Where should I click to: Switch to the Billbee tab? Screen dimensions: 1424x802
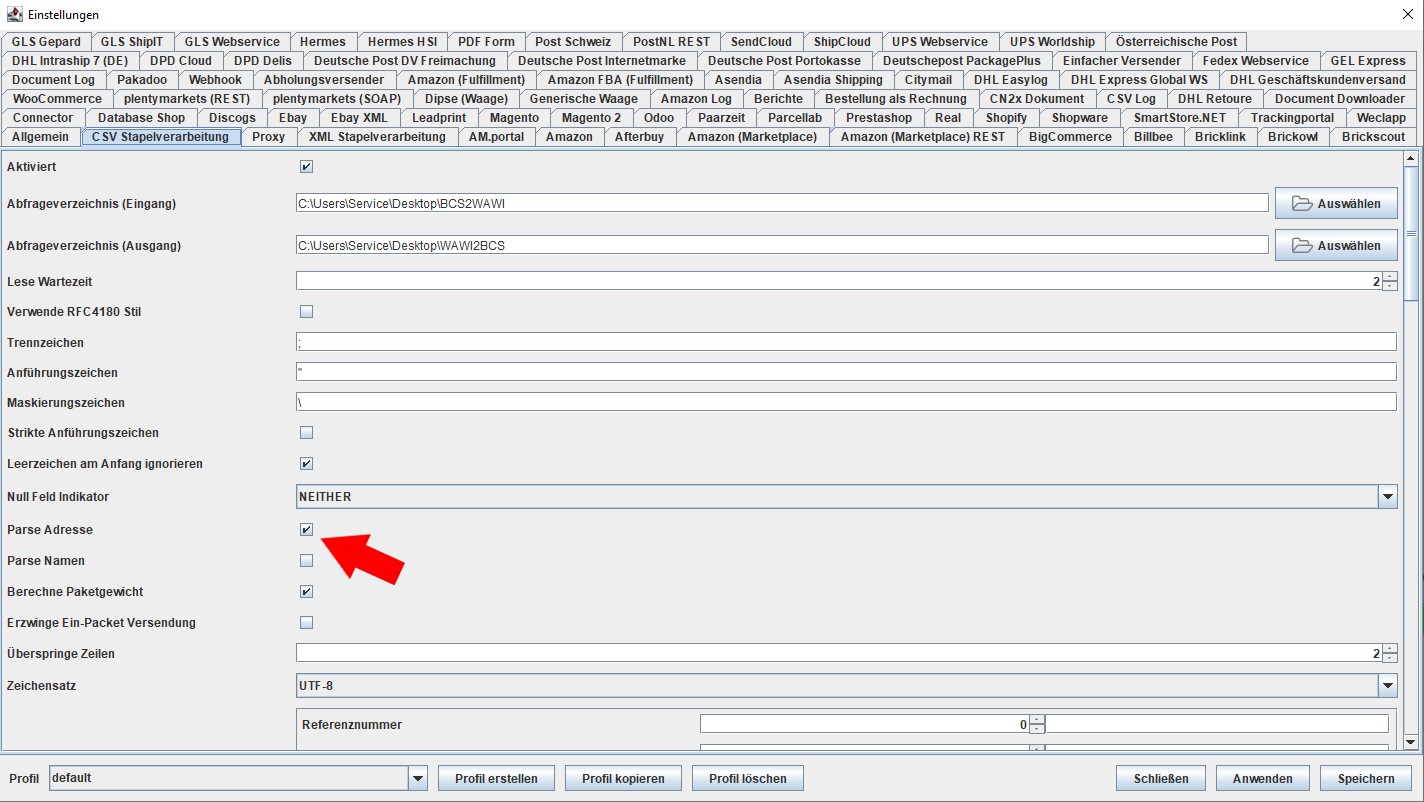tap(1153, 137)
